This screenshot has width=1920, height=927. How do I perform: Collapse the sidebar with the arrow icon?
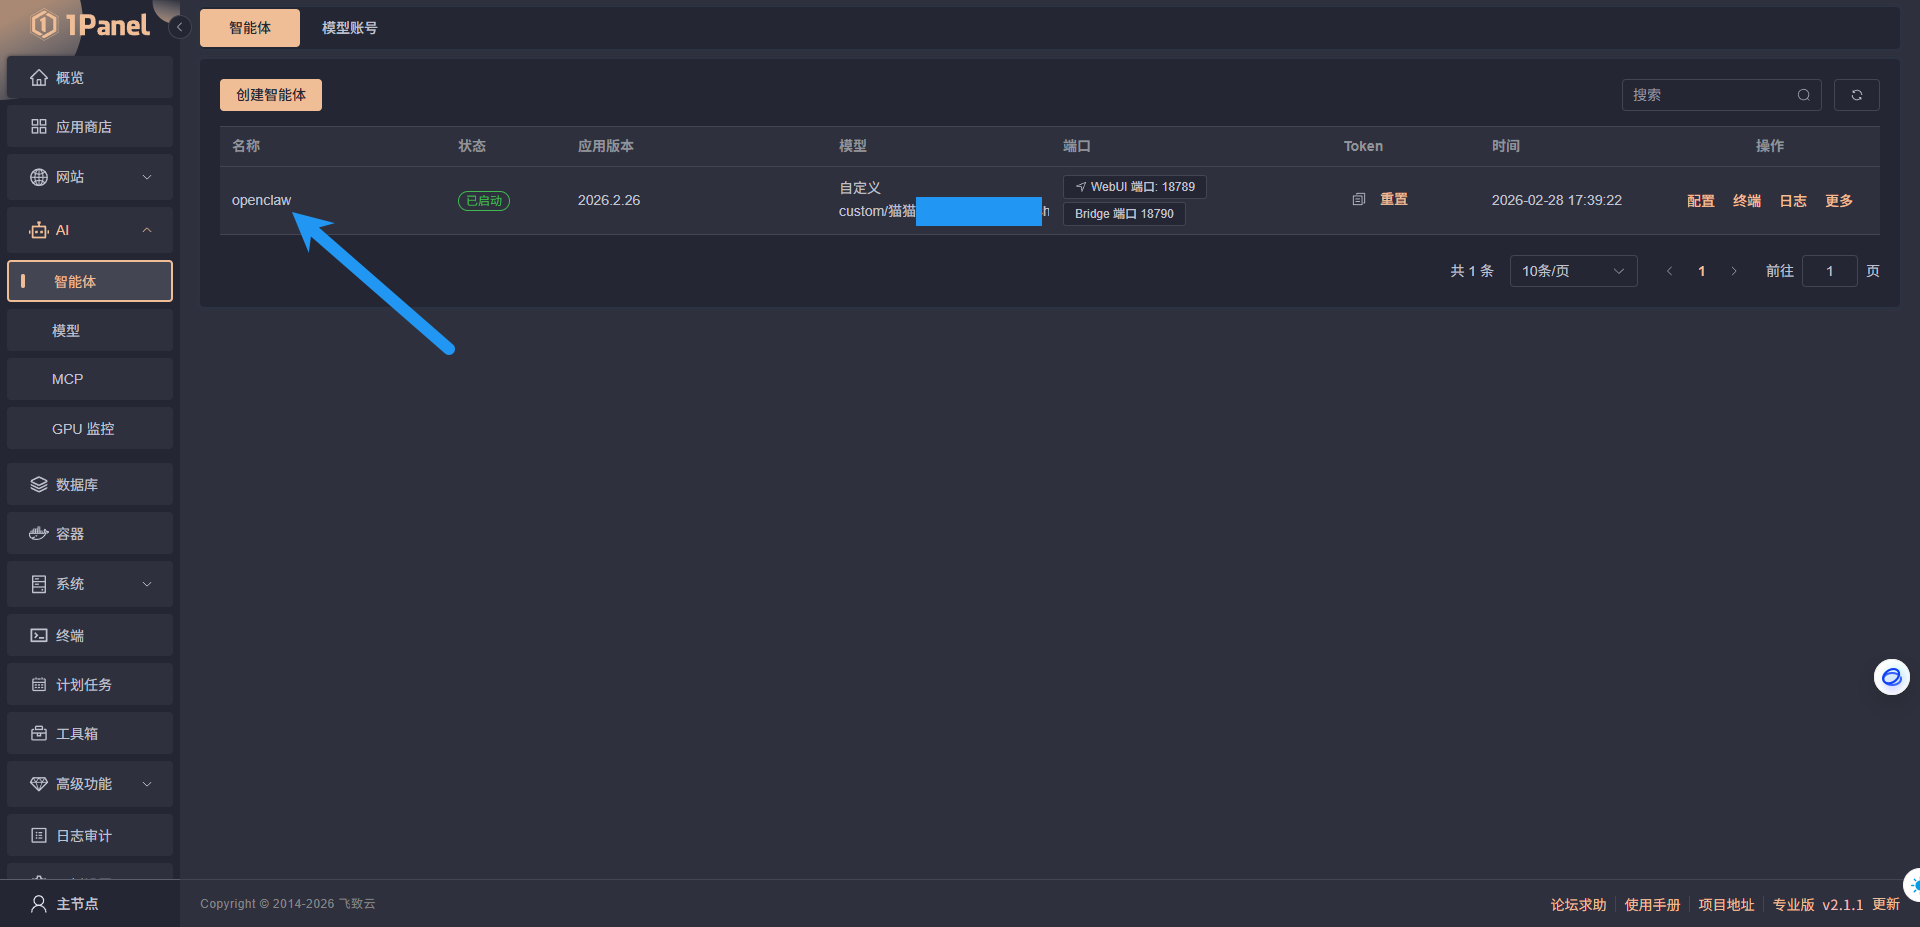point(179,27)
